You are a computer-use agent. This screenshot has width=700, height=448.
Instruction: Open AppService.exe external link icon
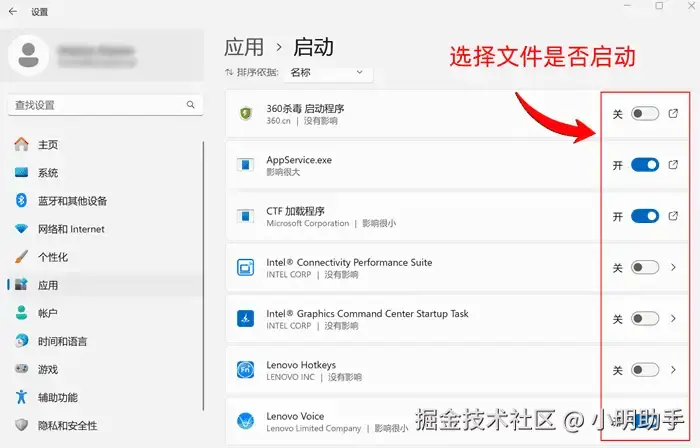point(673,165)
